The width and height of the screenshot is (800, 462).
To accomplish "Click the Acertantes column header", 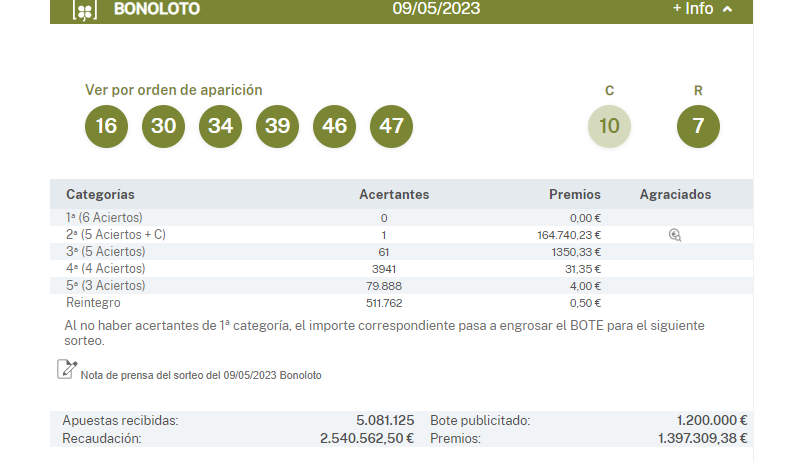I will pyautogui.click(x=394, y=194).
